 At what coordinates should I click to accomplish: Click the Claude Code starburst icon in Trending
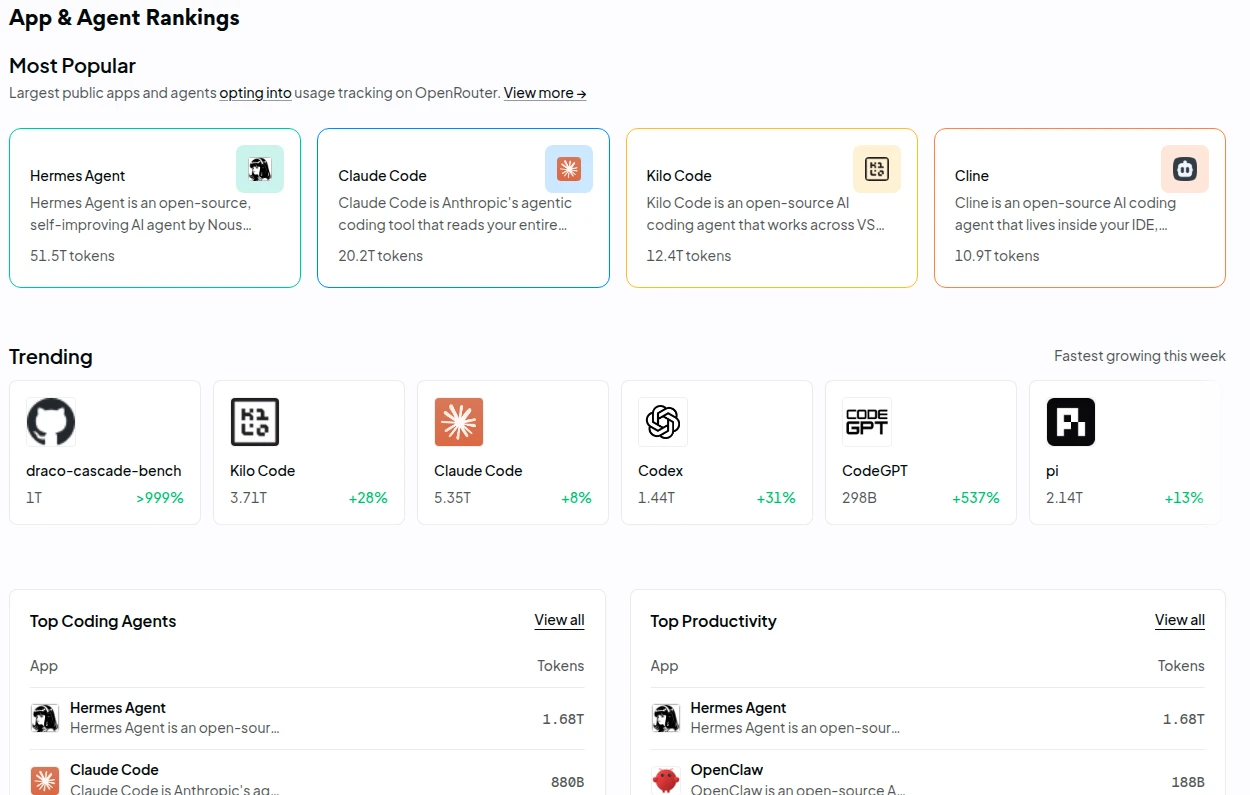(x=459, y=422)
